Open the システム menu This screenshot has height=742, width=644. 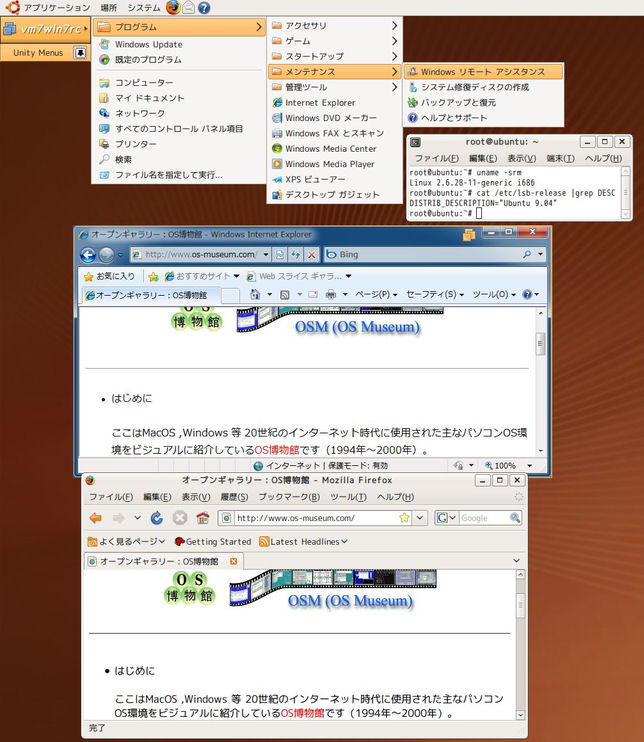tap(144, 8)
